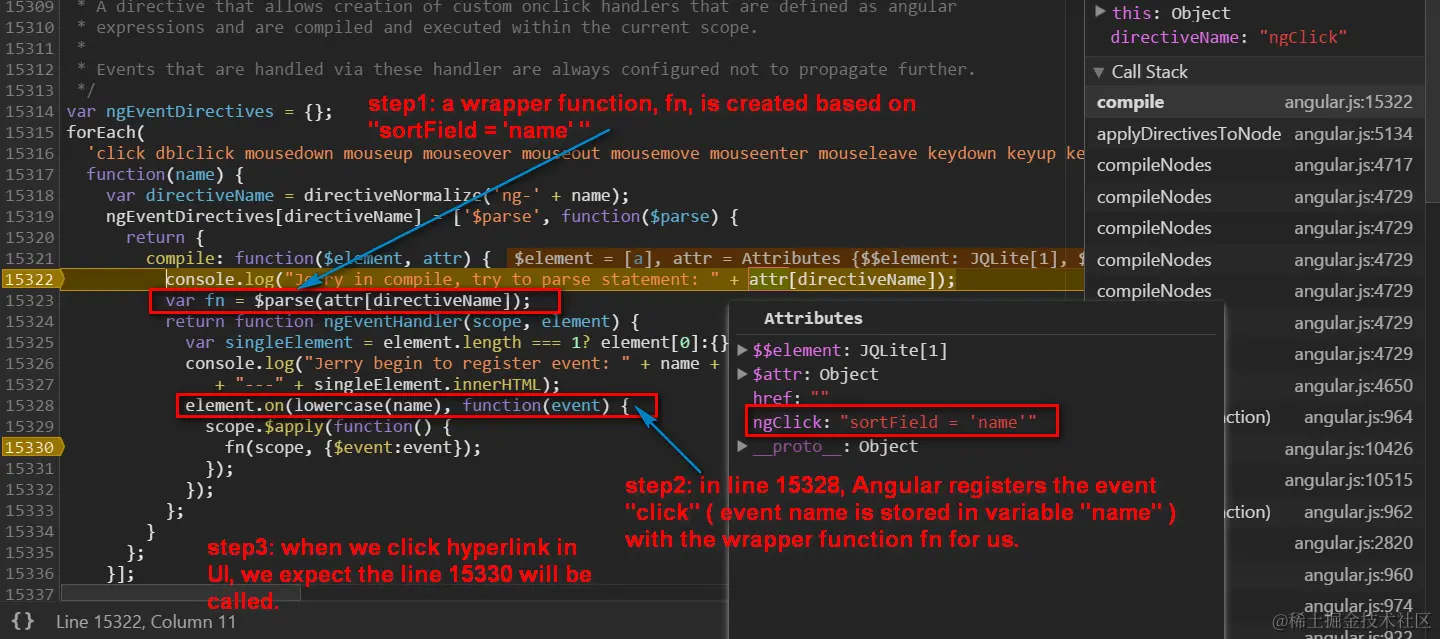The width and height of the screenshot is (1440, 639).
Task: Click 'Line 15322, Column 11' status text
Action: point(146,622)
